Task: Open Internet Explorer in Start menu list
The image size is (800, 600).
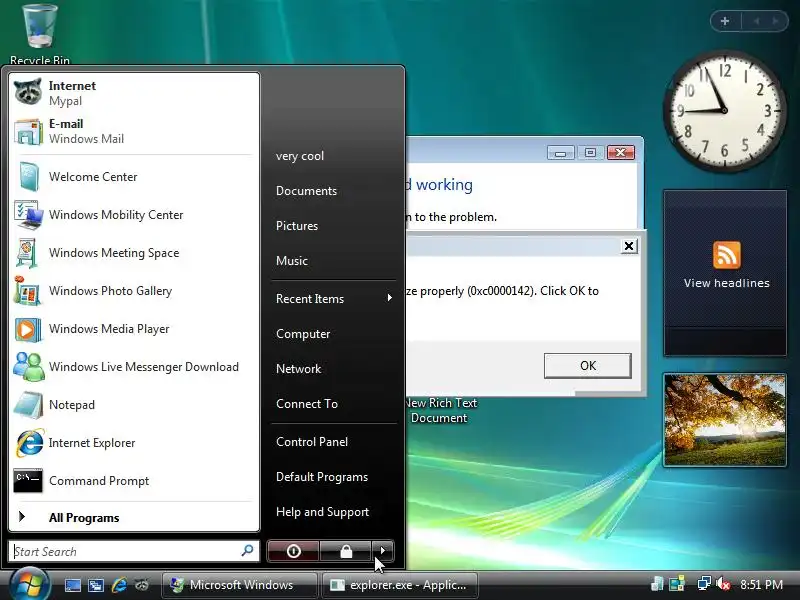Action: 134,443
